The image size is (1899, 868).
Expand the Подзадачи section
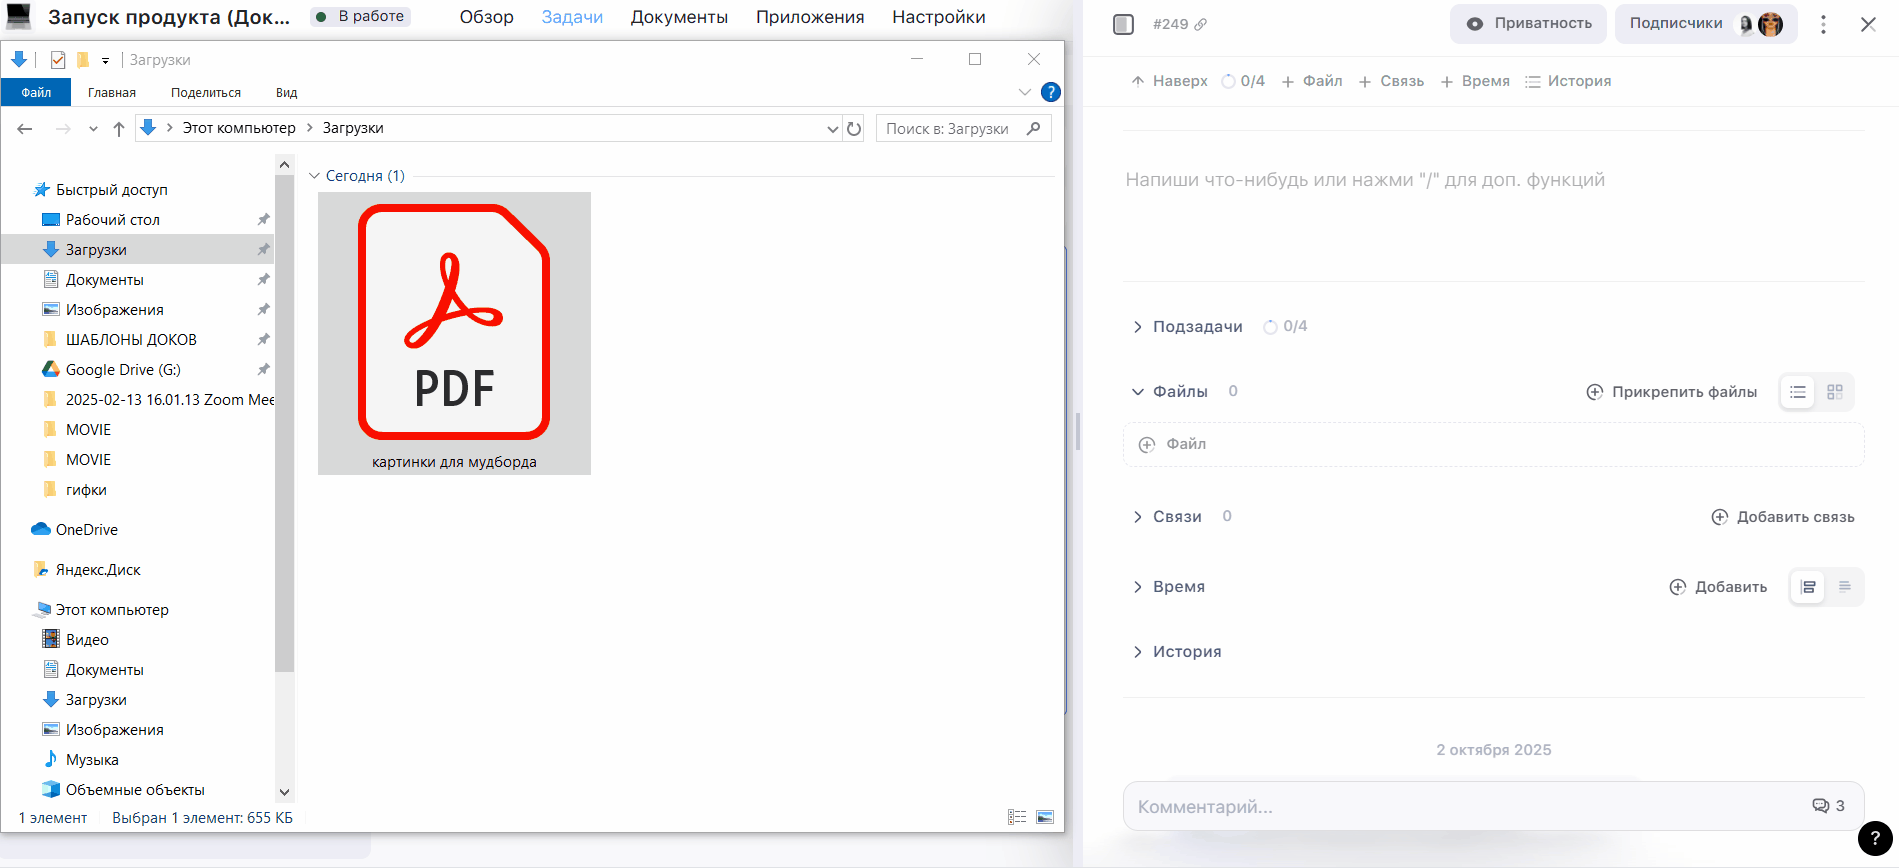tap(1137, 327)
